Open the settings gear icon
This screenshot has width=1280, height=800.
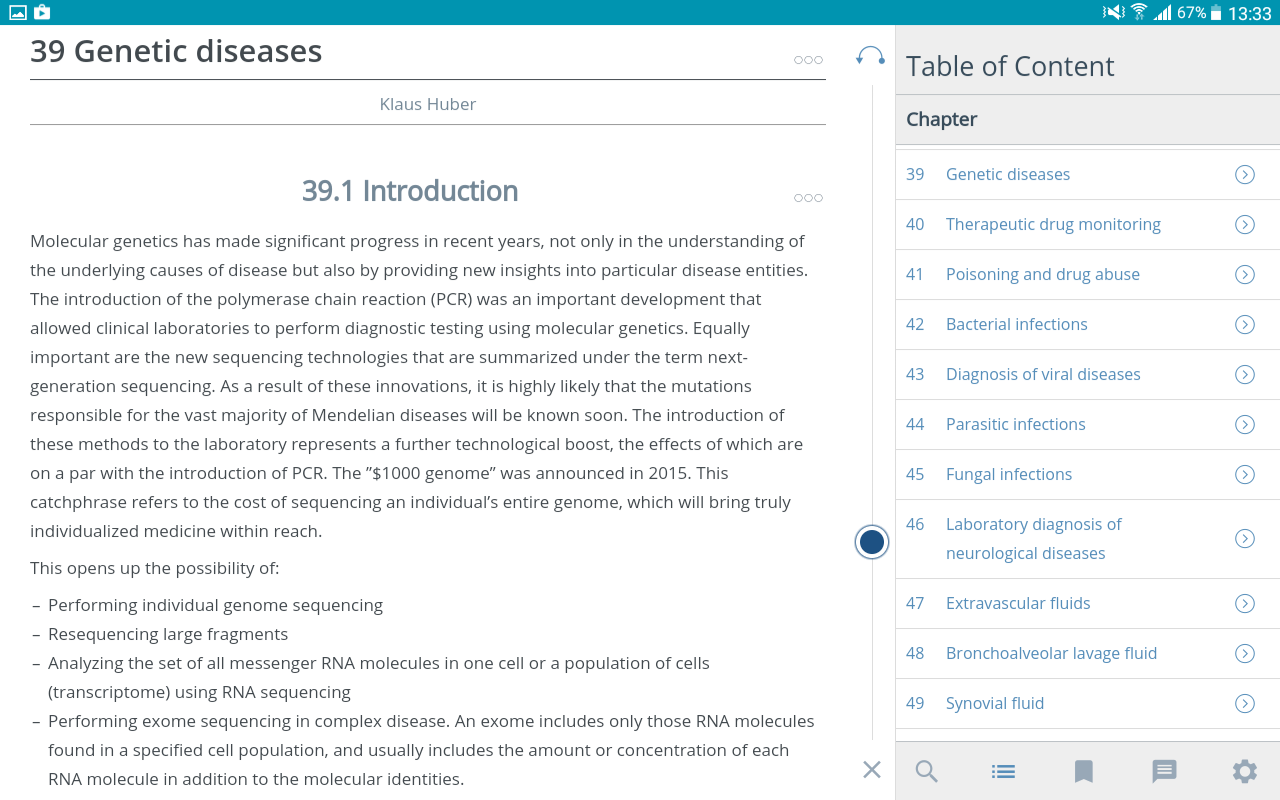(x=1244, y=771)
